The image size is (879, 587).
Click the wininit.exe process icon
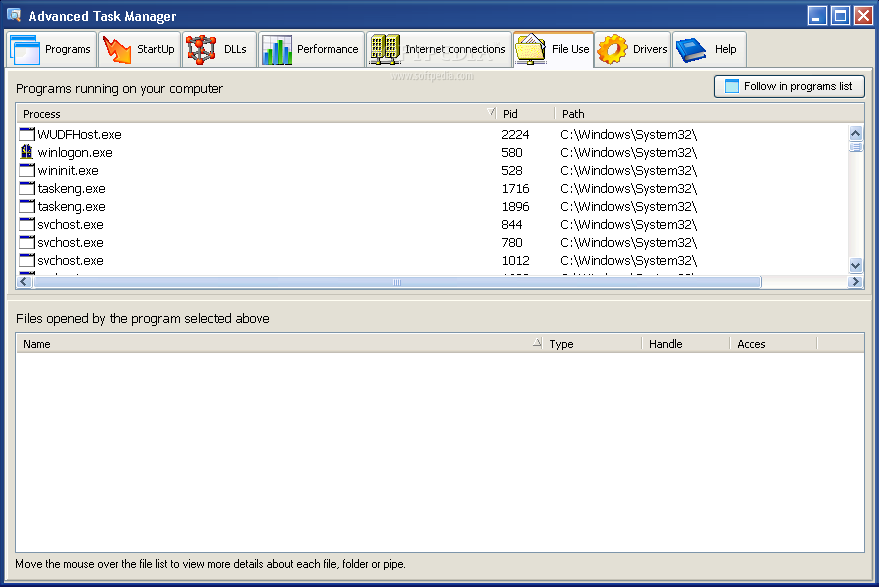tap(27, 170)
